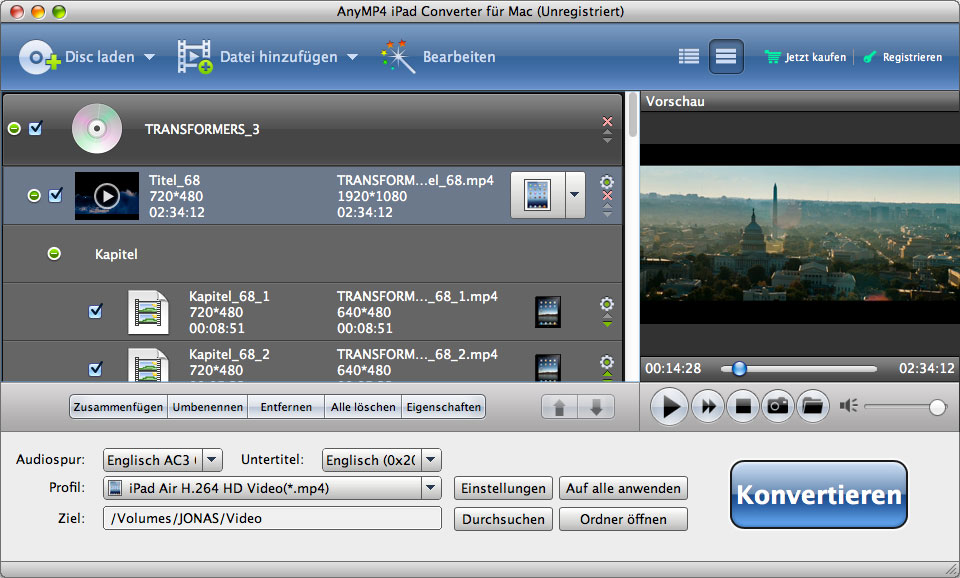Collapse the TRANSFORMERS_3 disc entry
960x578 pixels.
tap(14, 129)
